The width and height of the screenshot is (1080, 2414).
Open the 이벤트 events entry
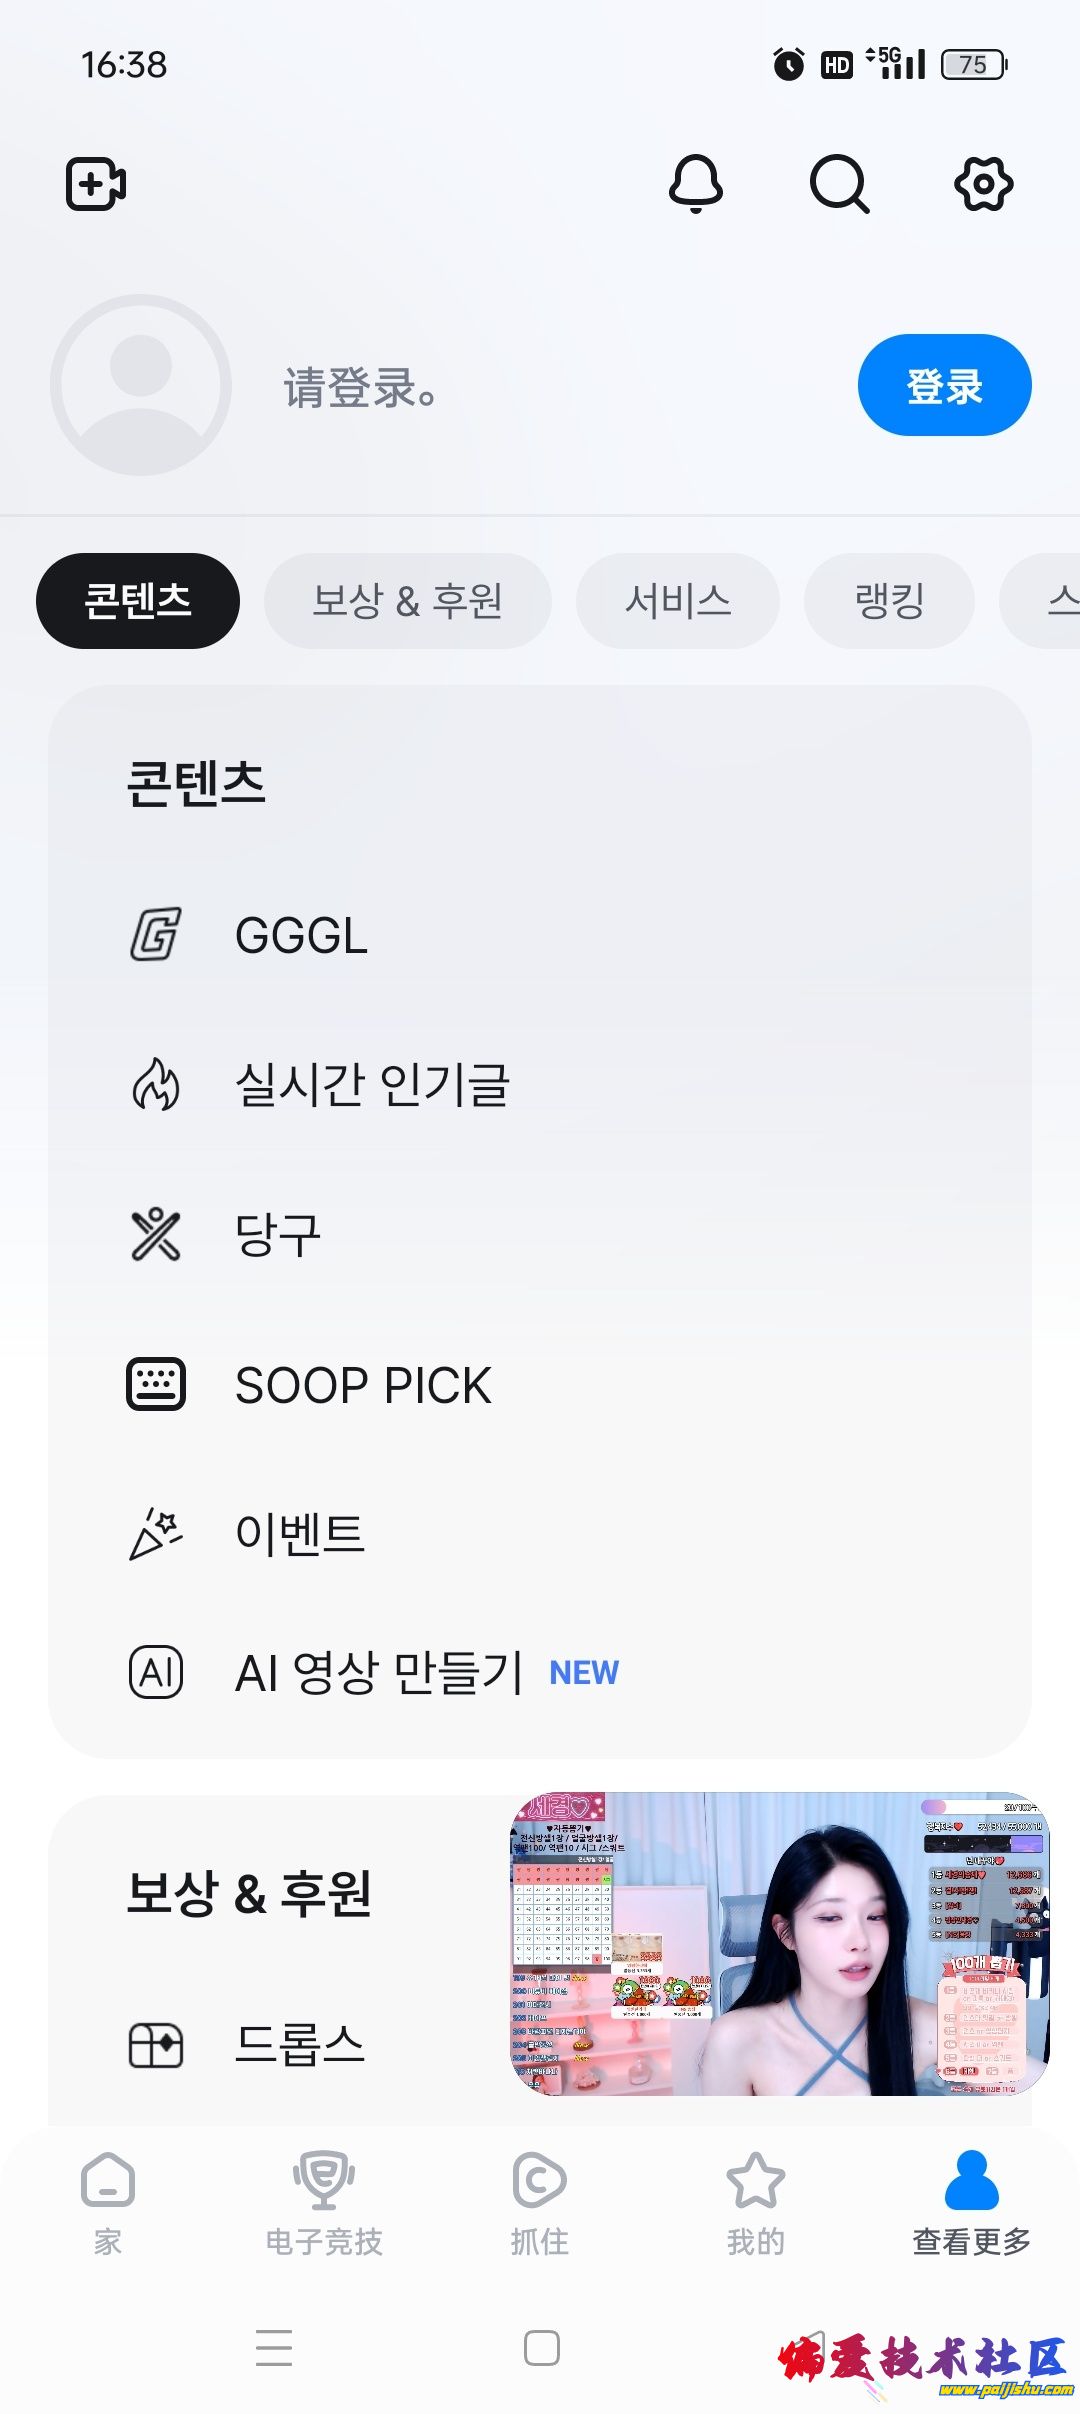point(299,1535)
